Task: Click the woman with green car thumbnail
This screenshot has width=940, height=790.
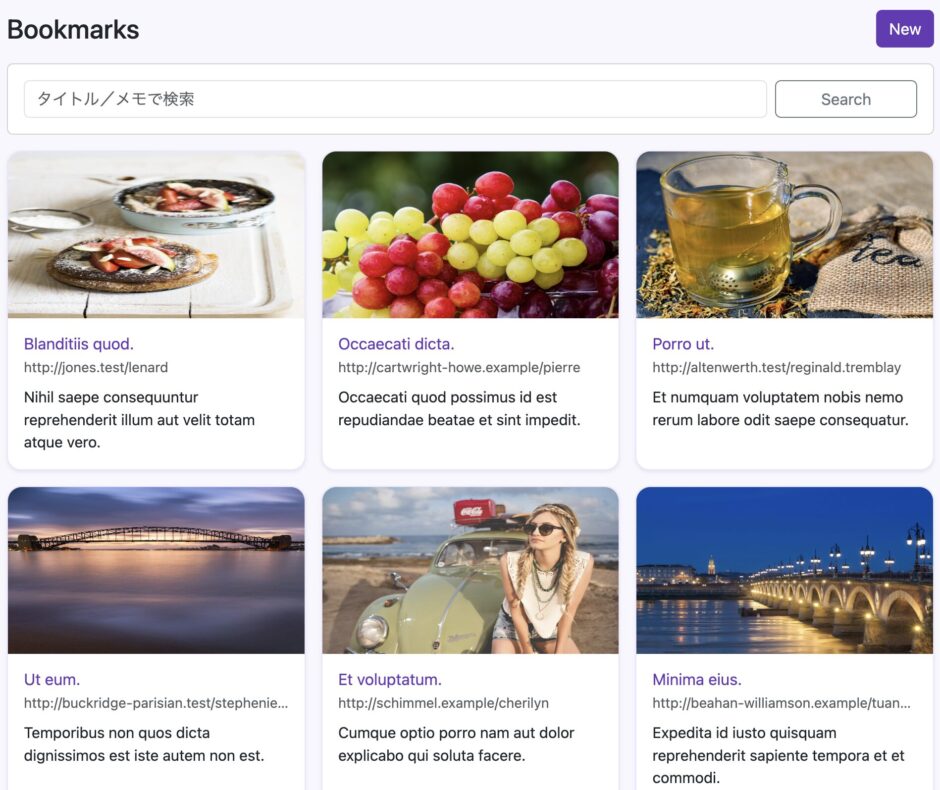Action: click(x=470, y=570)
